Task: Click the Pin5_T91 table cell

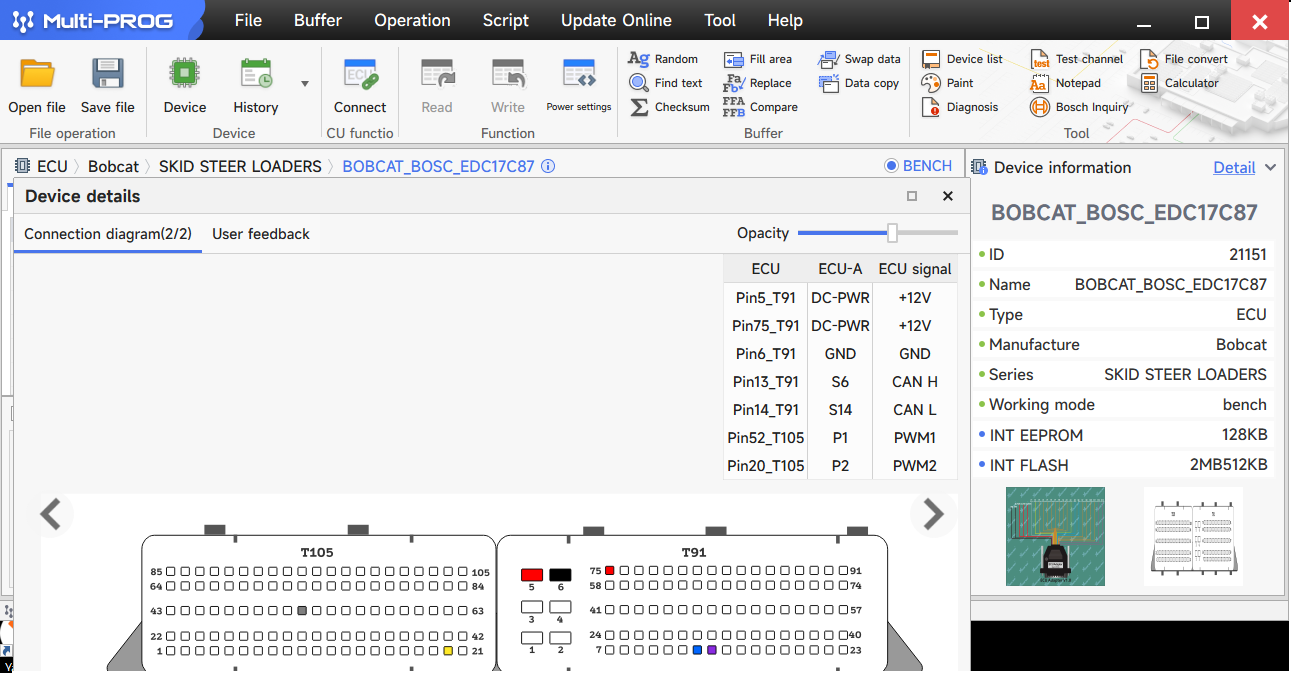Action: 765,298
